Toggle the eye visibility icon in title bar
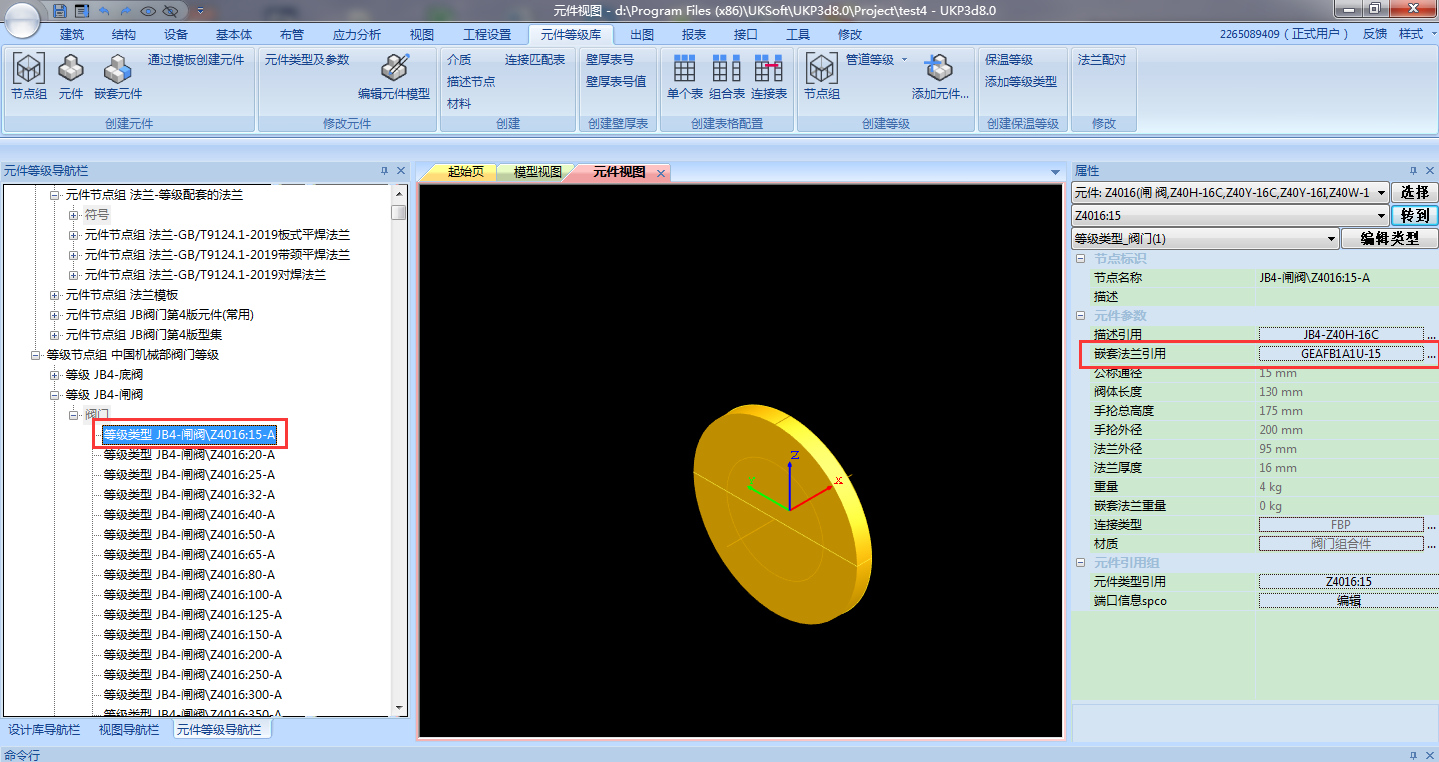This screenshot has height=762, width=1439. pyautogui.click(x=147, y=10)
